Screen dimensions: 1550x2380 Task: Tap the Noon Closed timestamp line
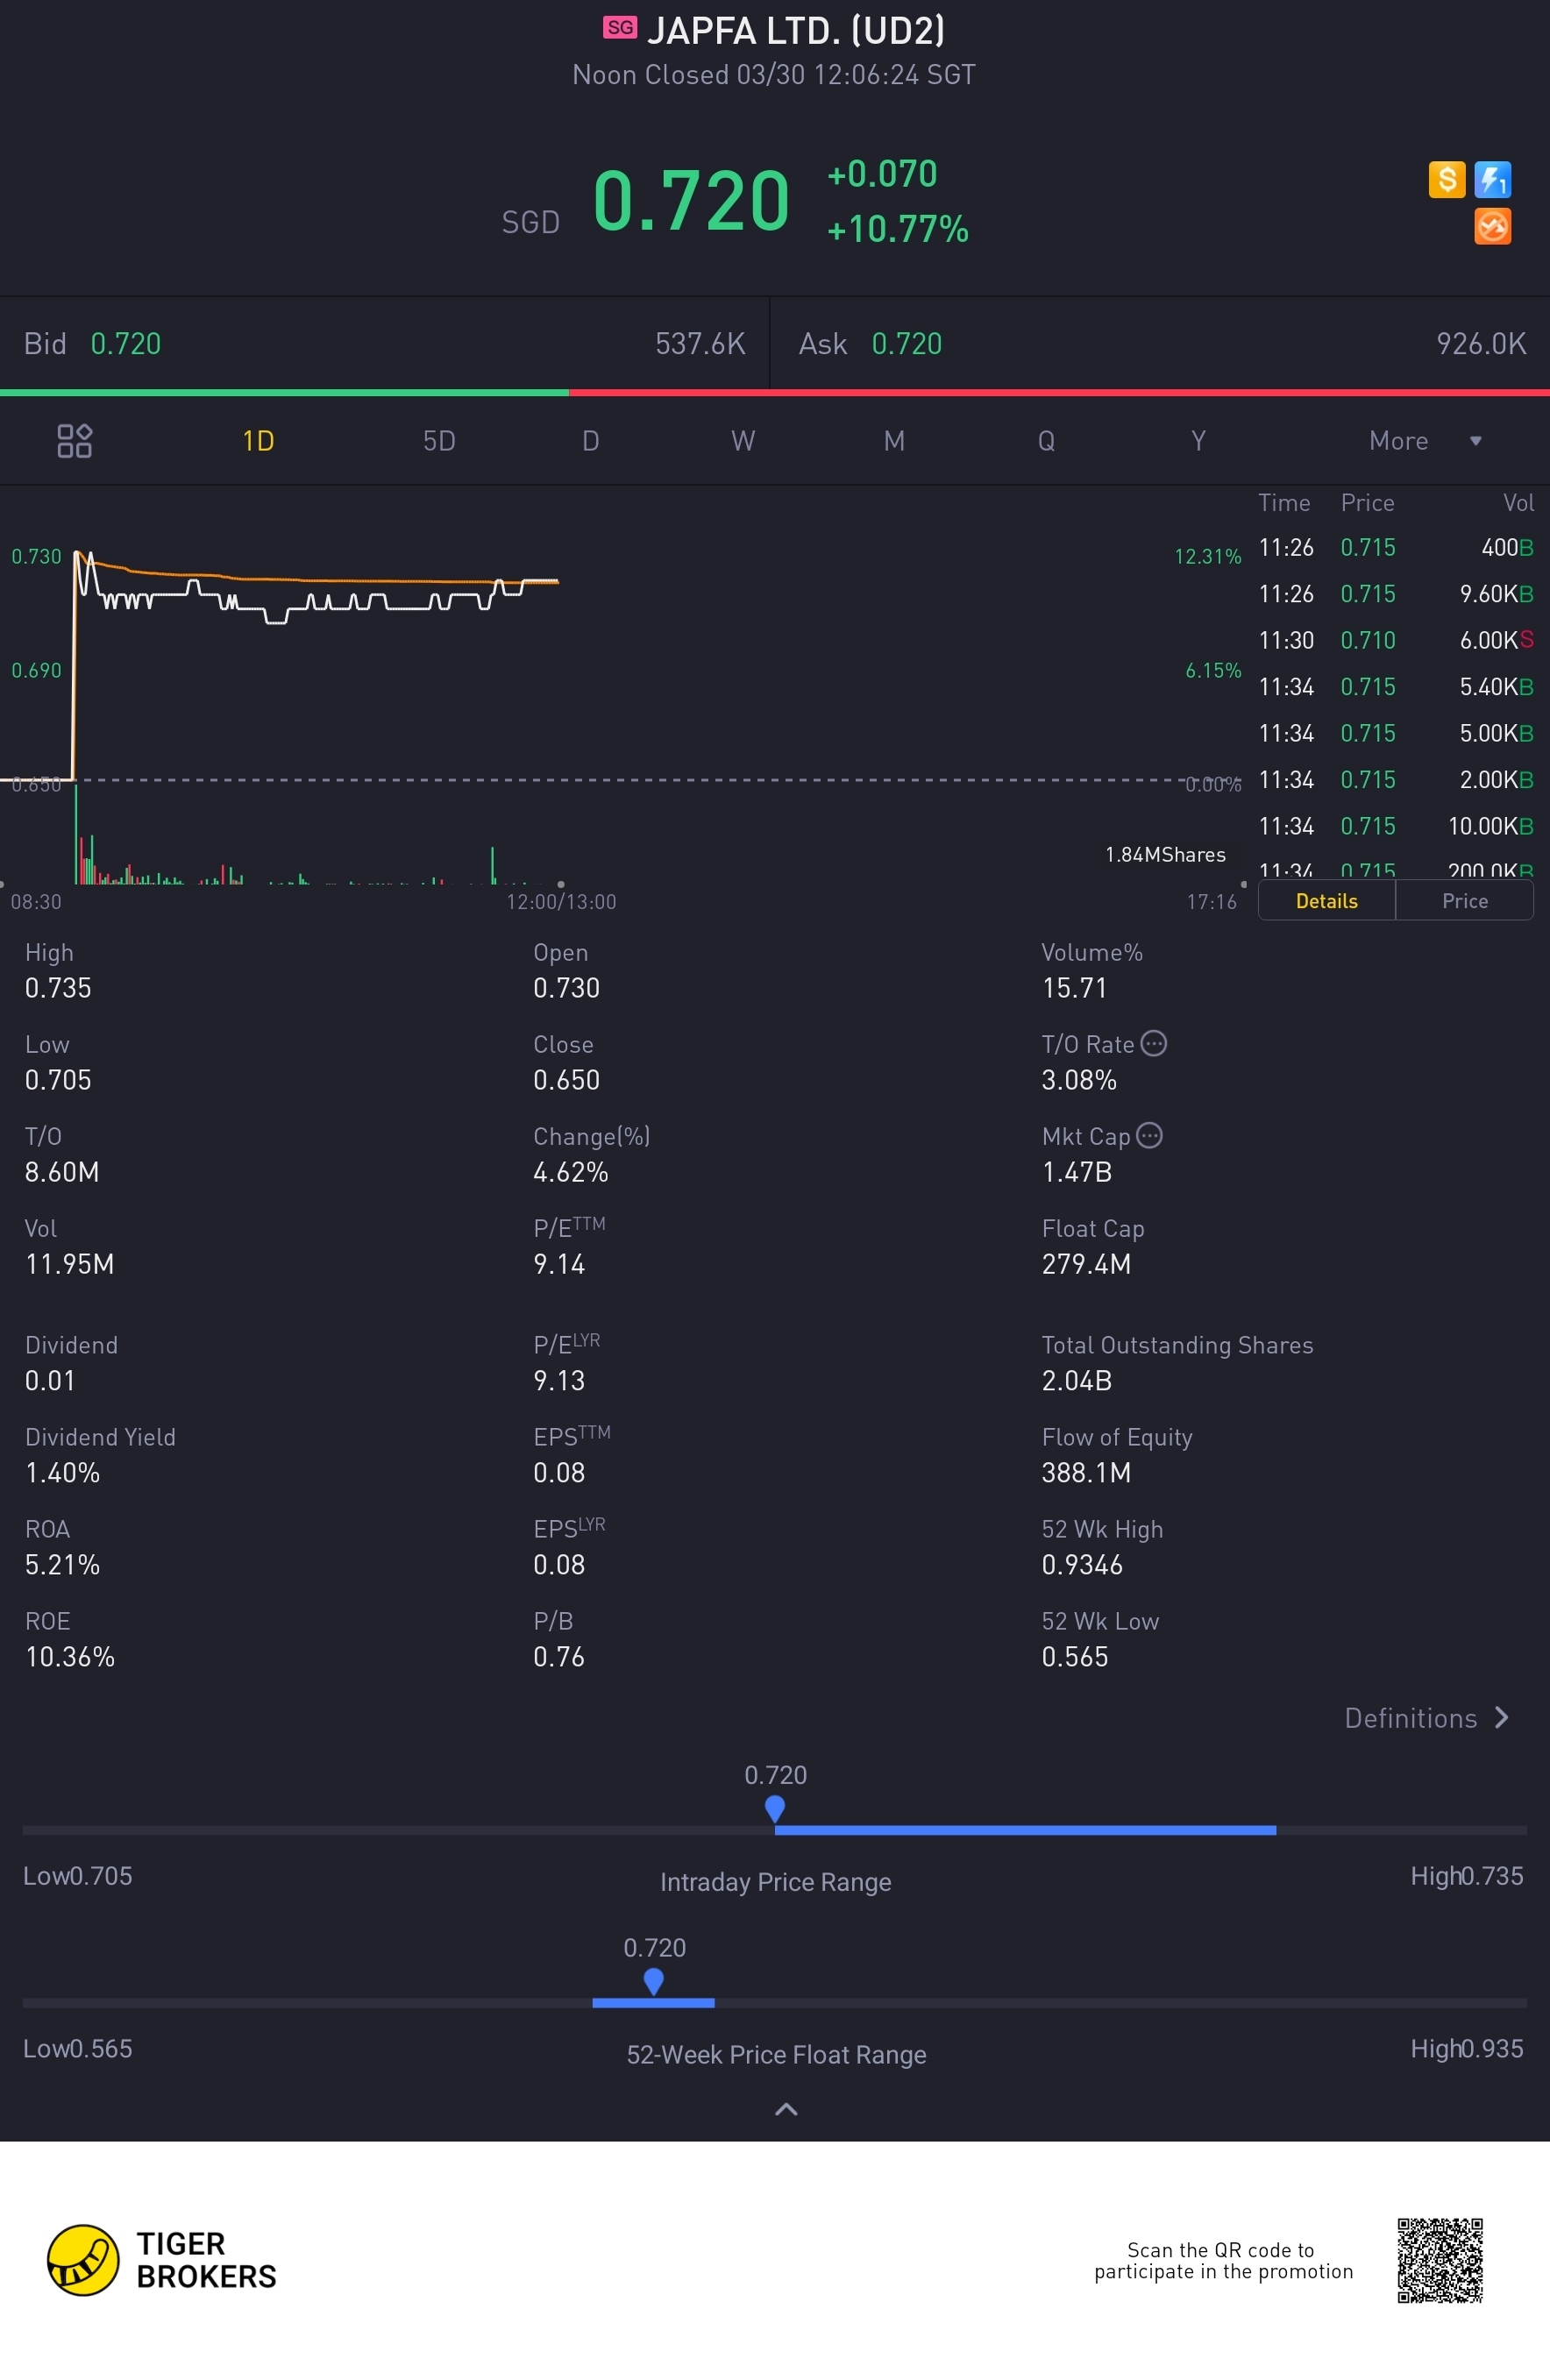pyautogui.click(x=774, y=75)
